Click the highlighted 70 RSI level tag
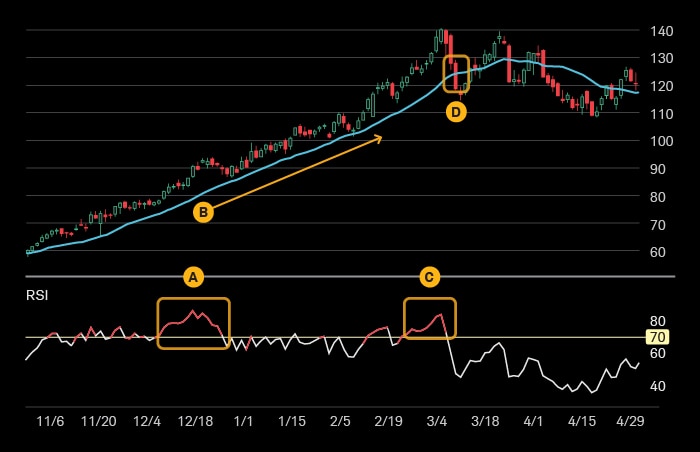Image resolution: width=700 pixels, height=452 pixels. [657, 337]
